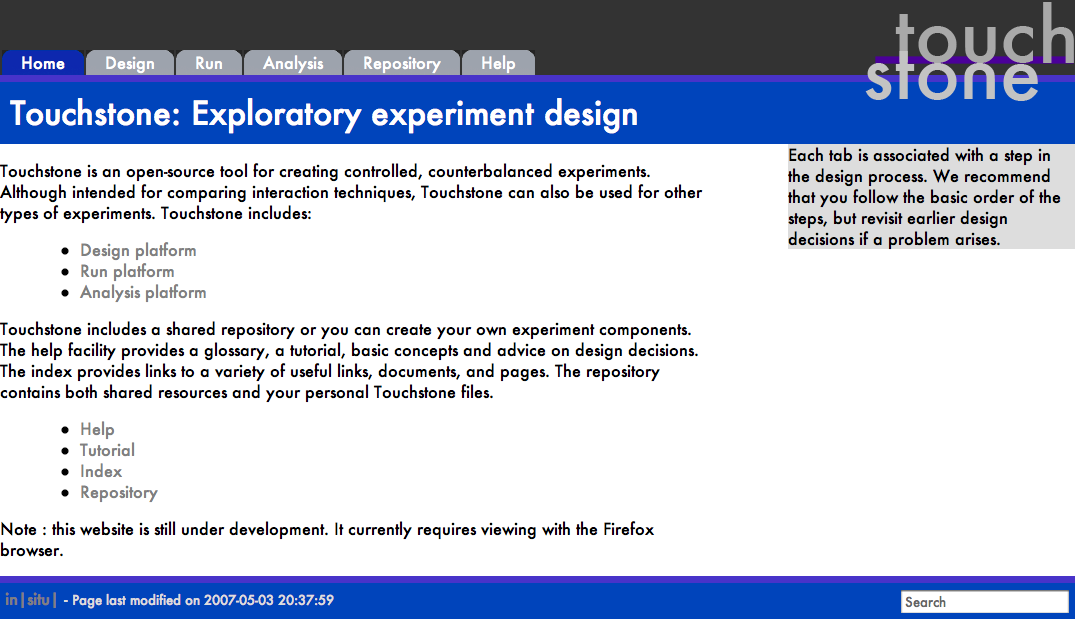Select the Analysis tab
This screenshot has height=619, width=1075.
(293, 63)
